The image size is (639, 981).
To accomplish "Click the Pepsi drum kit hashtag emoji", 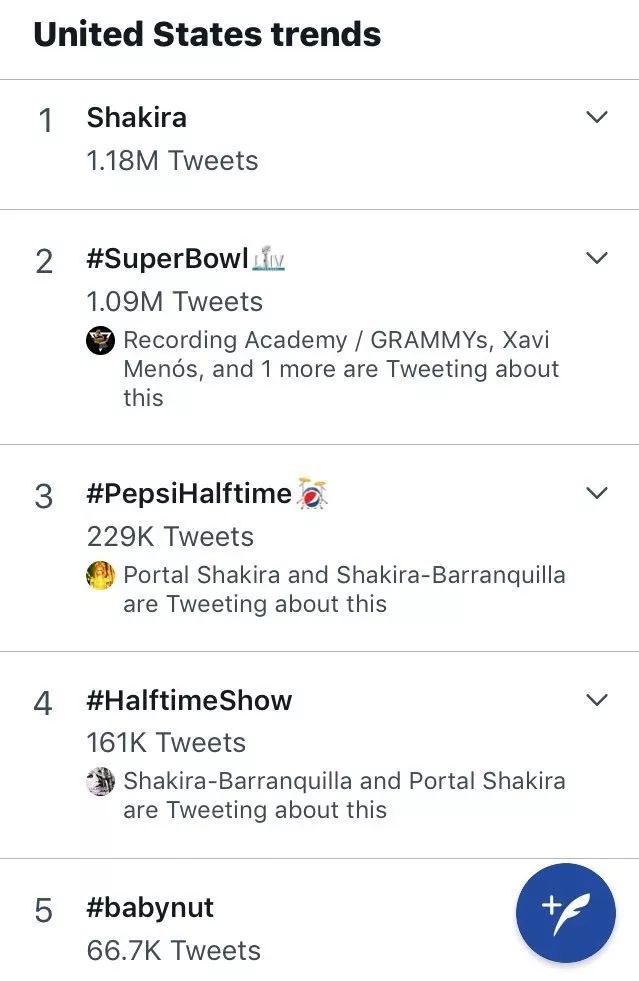I will point(313,494).
